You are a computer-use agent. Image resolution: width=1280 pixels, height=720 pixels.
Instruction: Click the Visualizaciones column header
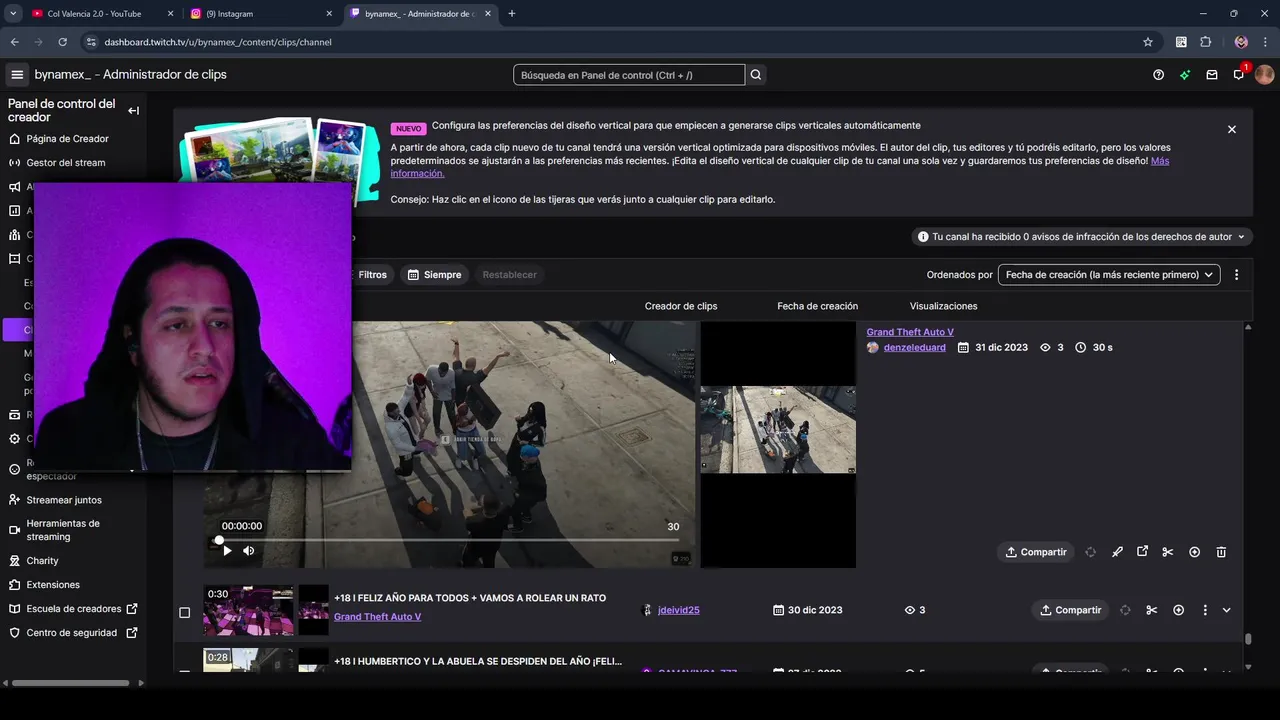tap(943, 306)
